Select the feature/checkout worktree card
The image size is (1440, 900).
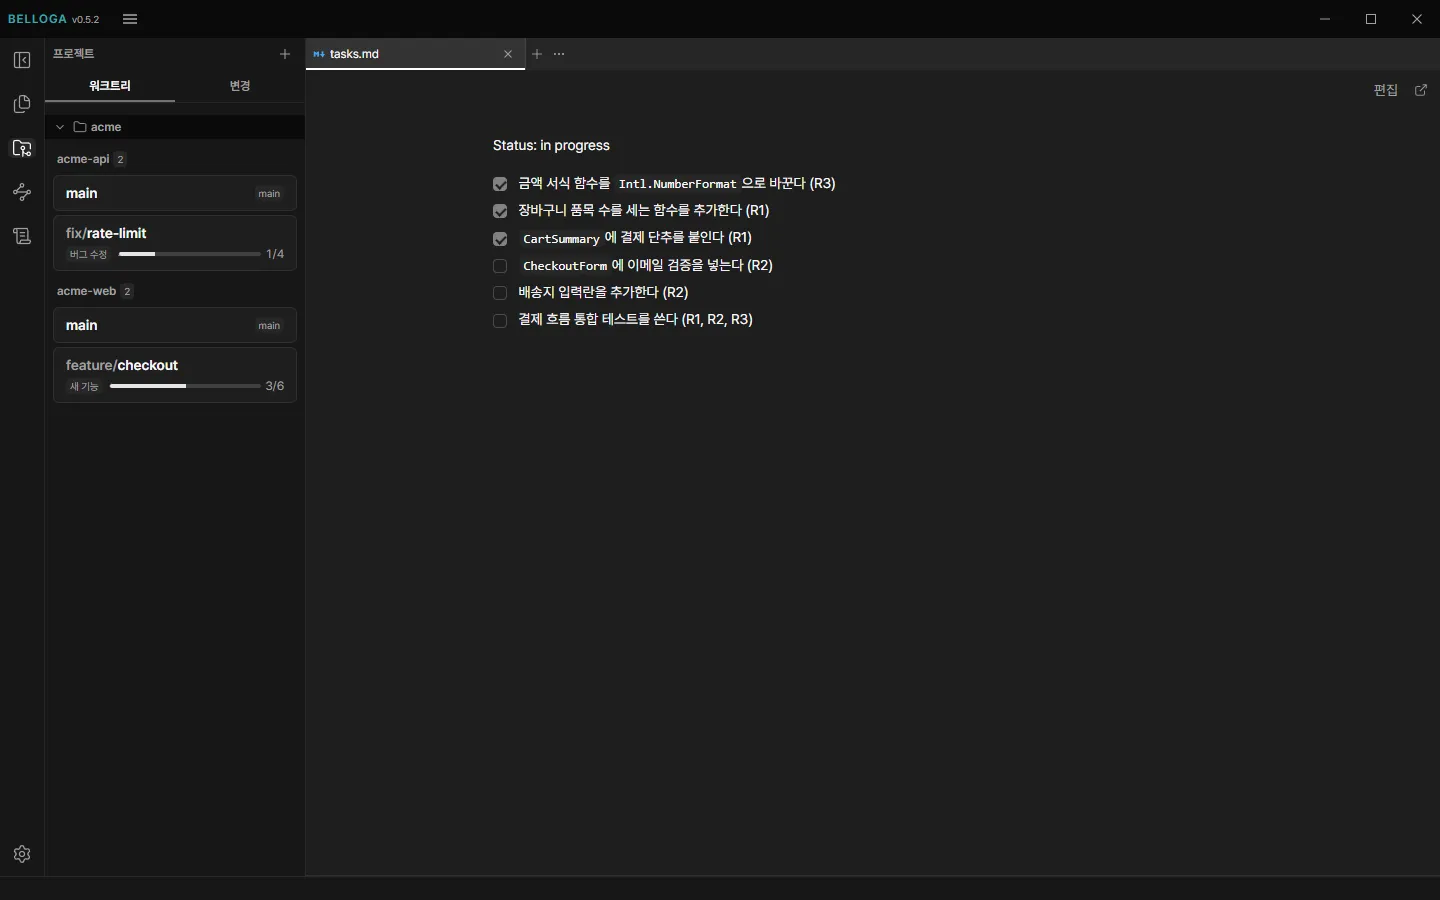coord(175,375)
